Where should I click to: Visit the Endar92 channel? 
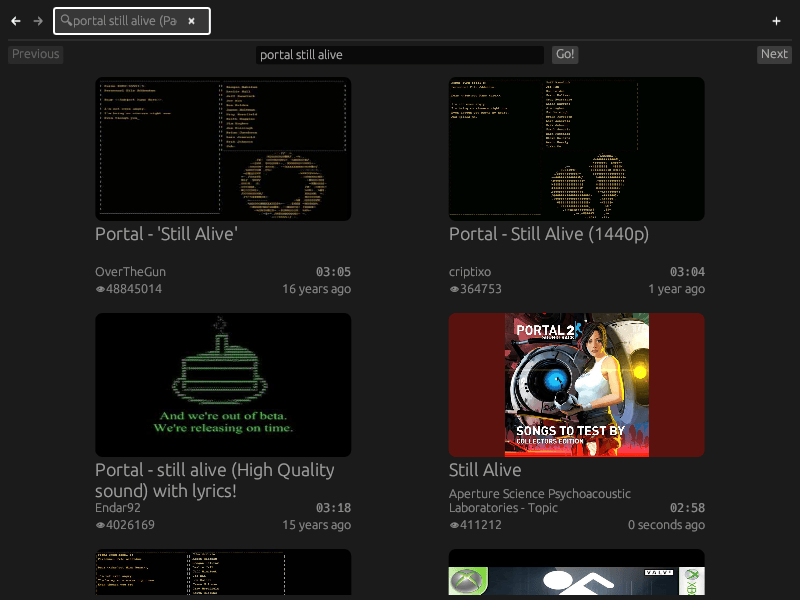point(118,508)
